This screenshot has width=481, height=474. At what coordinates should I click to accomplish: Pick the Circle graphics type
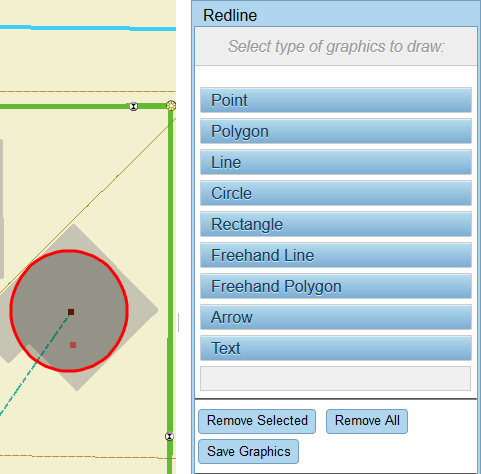tap(336, 193)
